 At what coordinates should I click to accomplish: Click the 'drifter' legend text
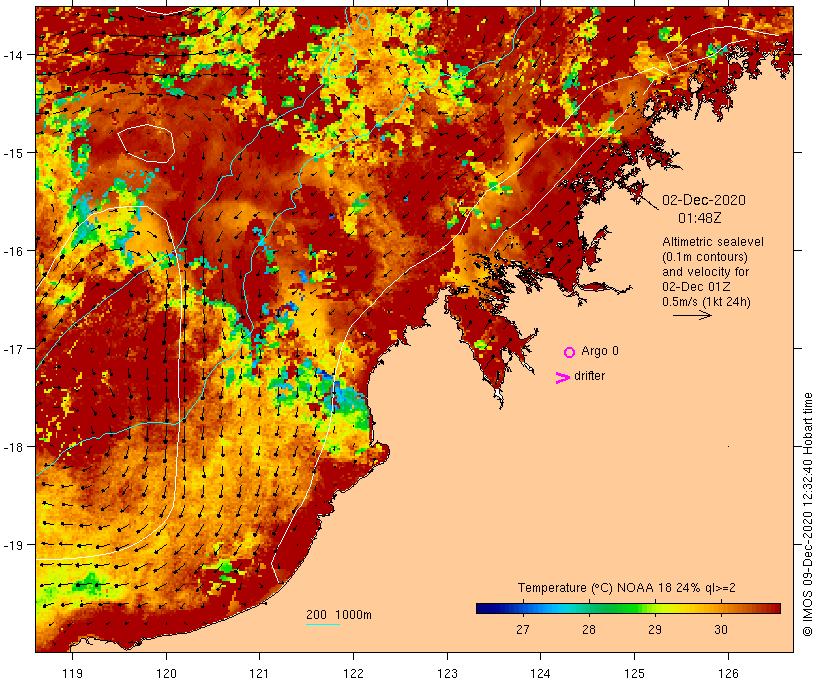[589, 376]
